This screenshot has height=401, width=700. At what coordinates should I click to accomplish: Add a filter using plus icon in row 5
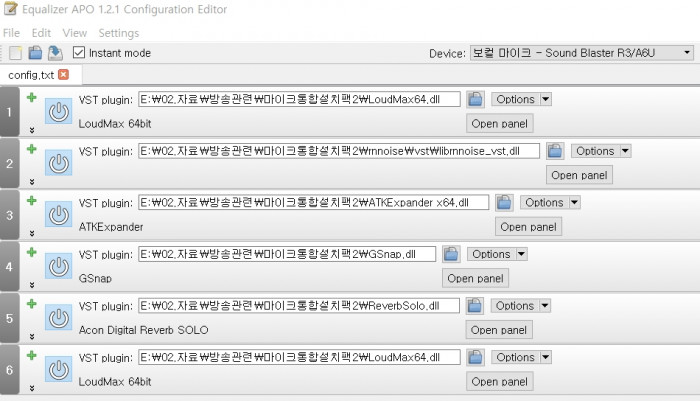point(31,303)
